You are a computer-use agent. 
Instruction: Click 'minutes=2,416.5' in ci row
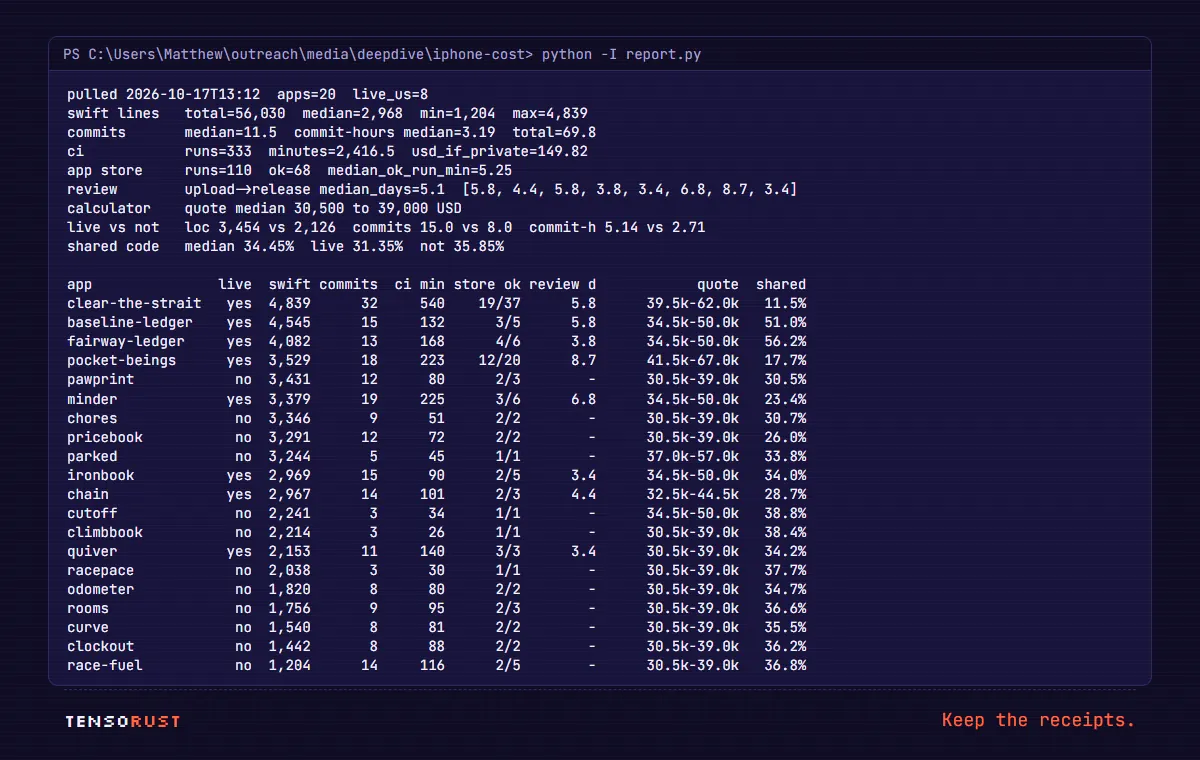click(331, 151)
